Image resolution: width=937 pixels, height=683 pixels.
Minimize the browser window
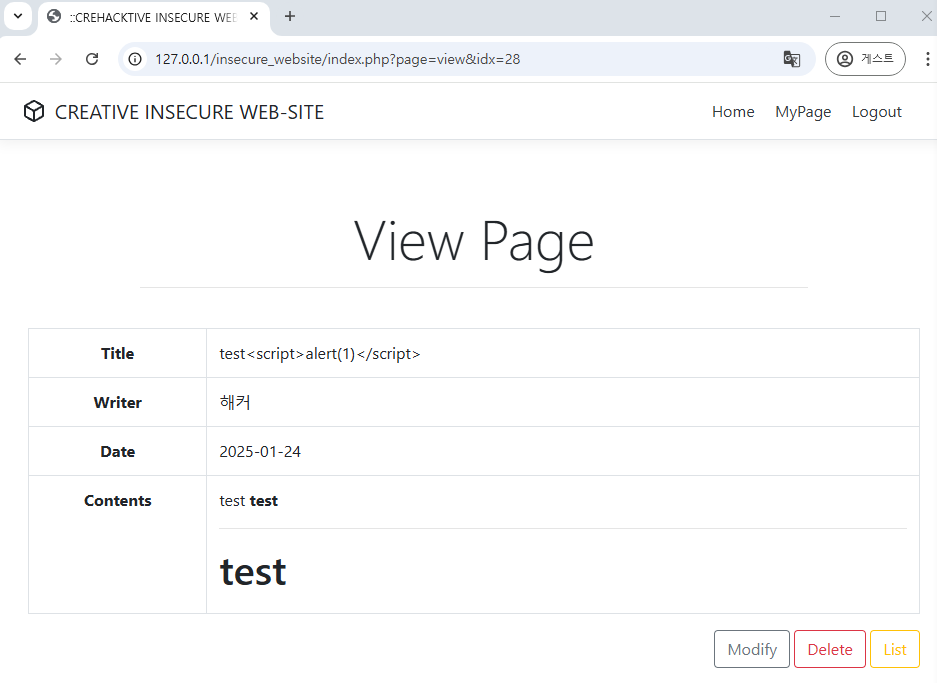pyautogui.click(x=835, y=17)
